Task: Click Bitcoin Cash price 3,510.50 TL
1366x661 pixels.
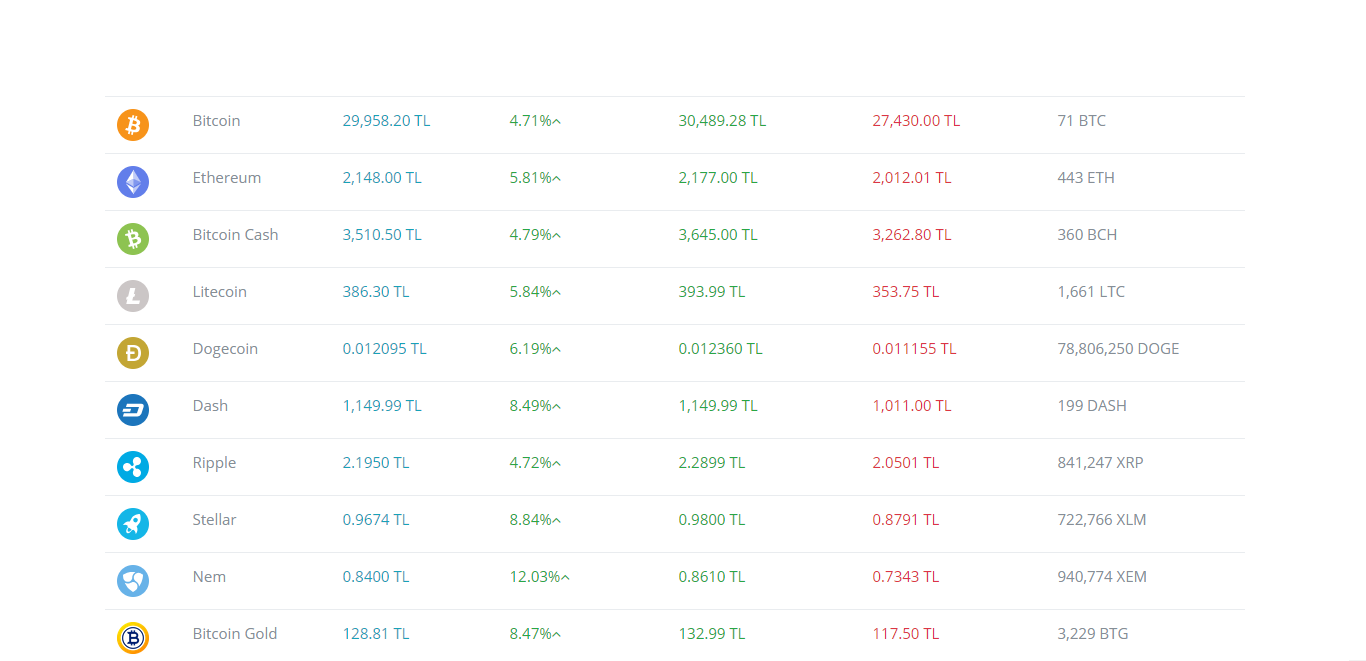Action: [382, 235]
